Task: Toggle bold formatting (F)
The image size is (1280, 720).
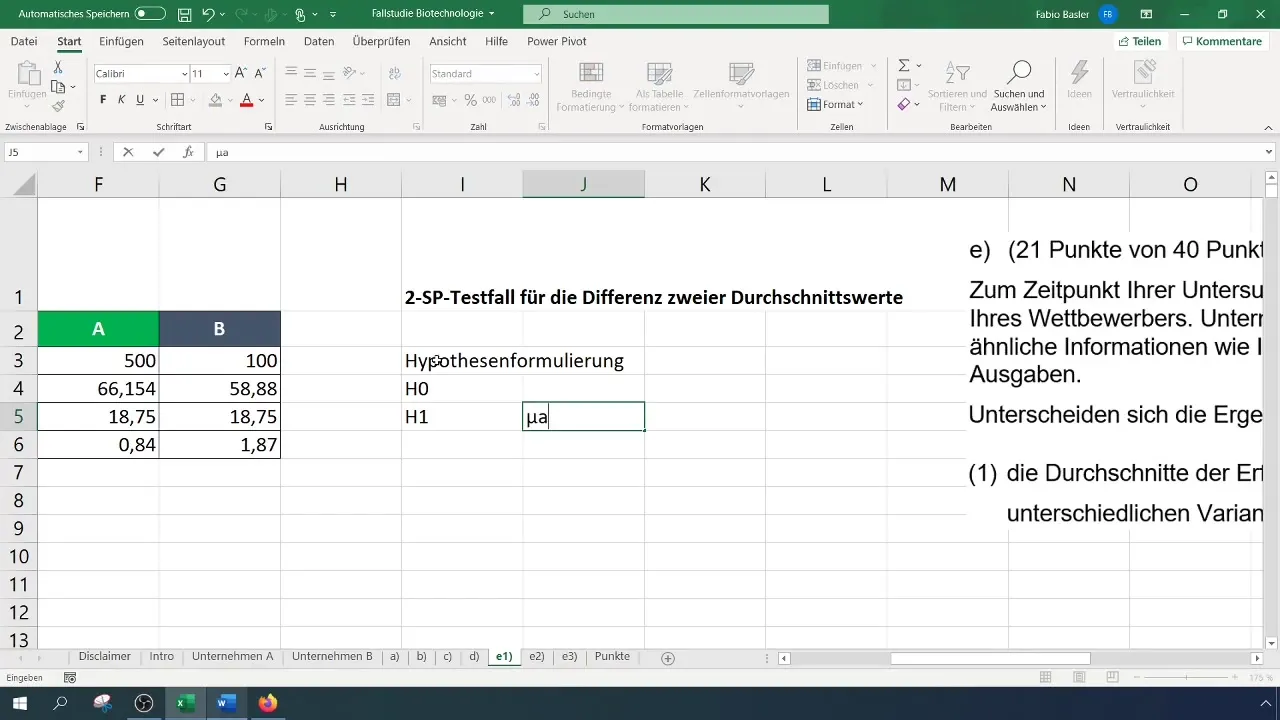Action: click(103, 100)
